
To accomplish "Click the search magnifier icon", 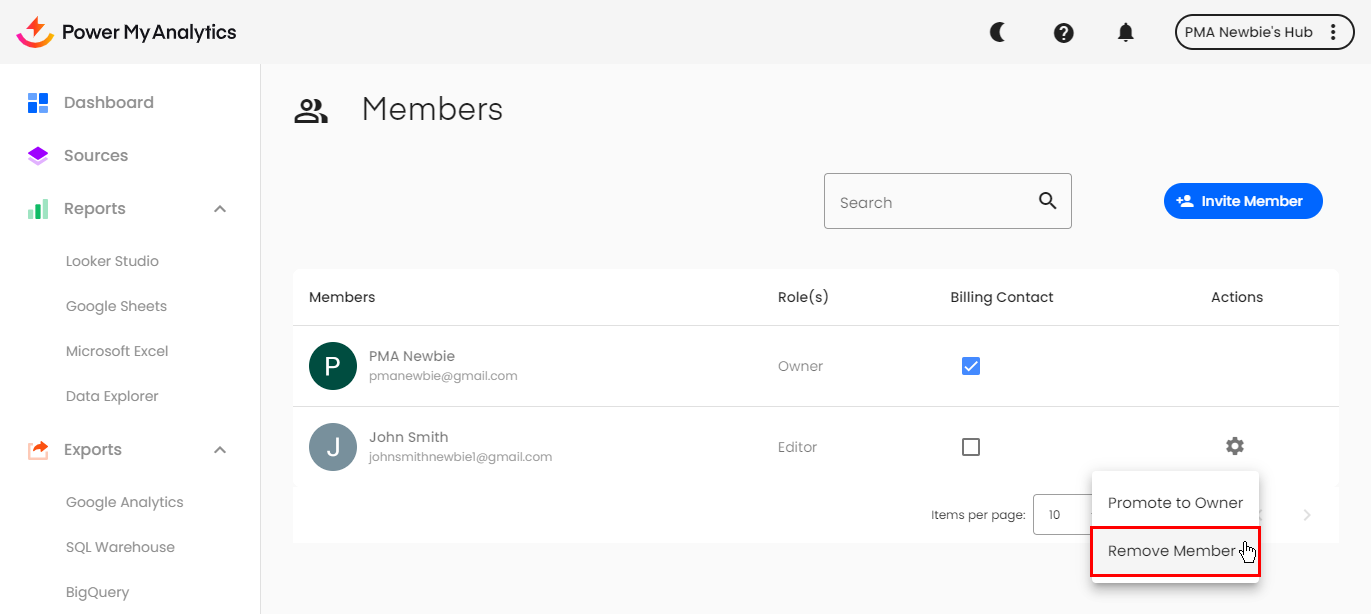I will tap(1047, 201).
